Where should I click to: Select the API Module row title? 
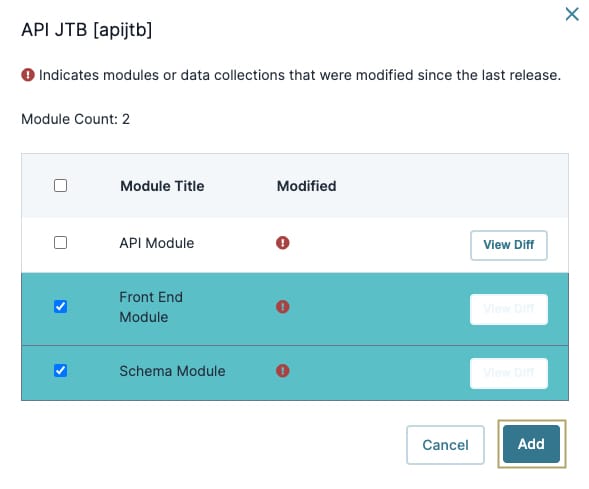pyautogui.click(x=157, y=243)
